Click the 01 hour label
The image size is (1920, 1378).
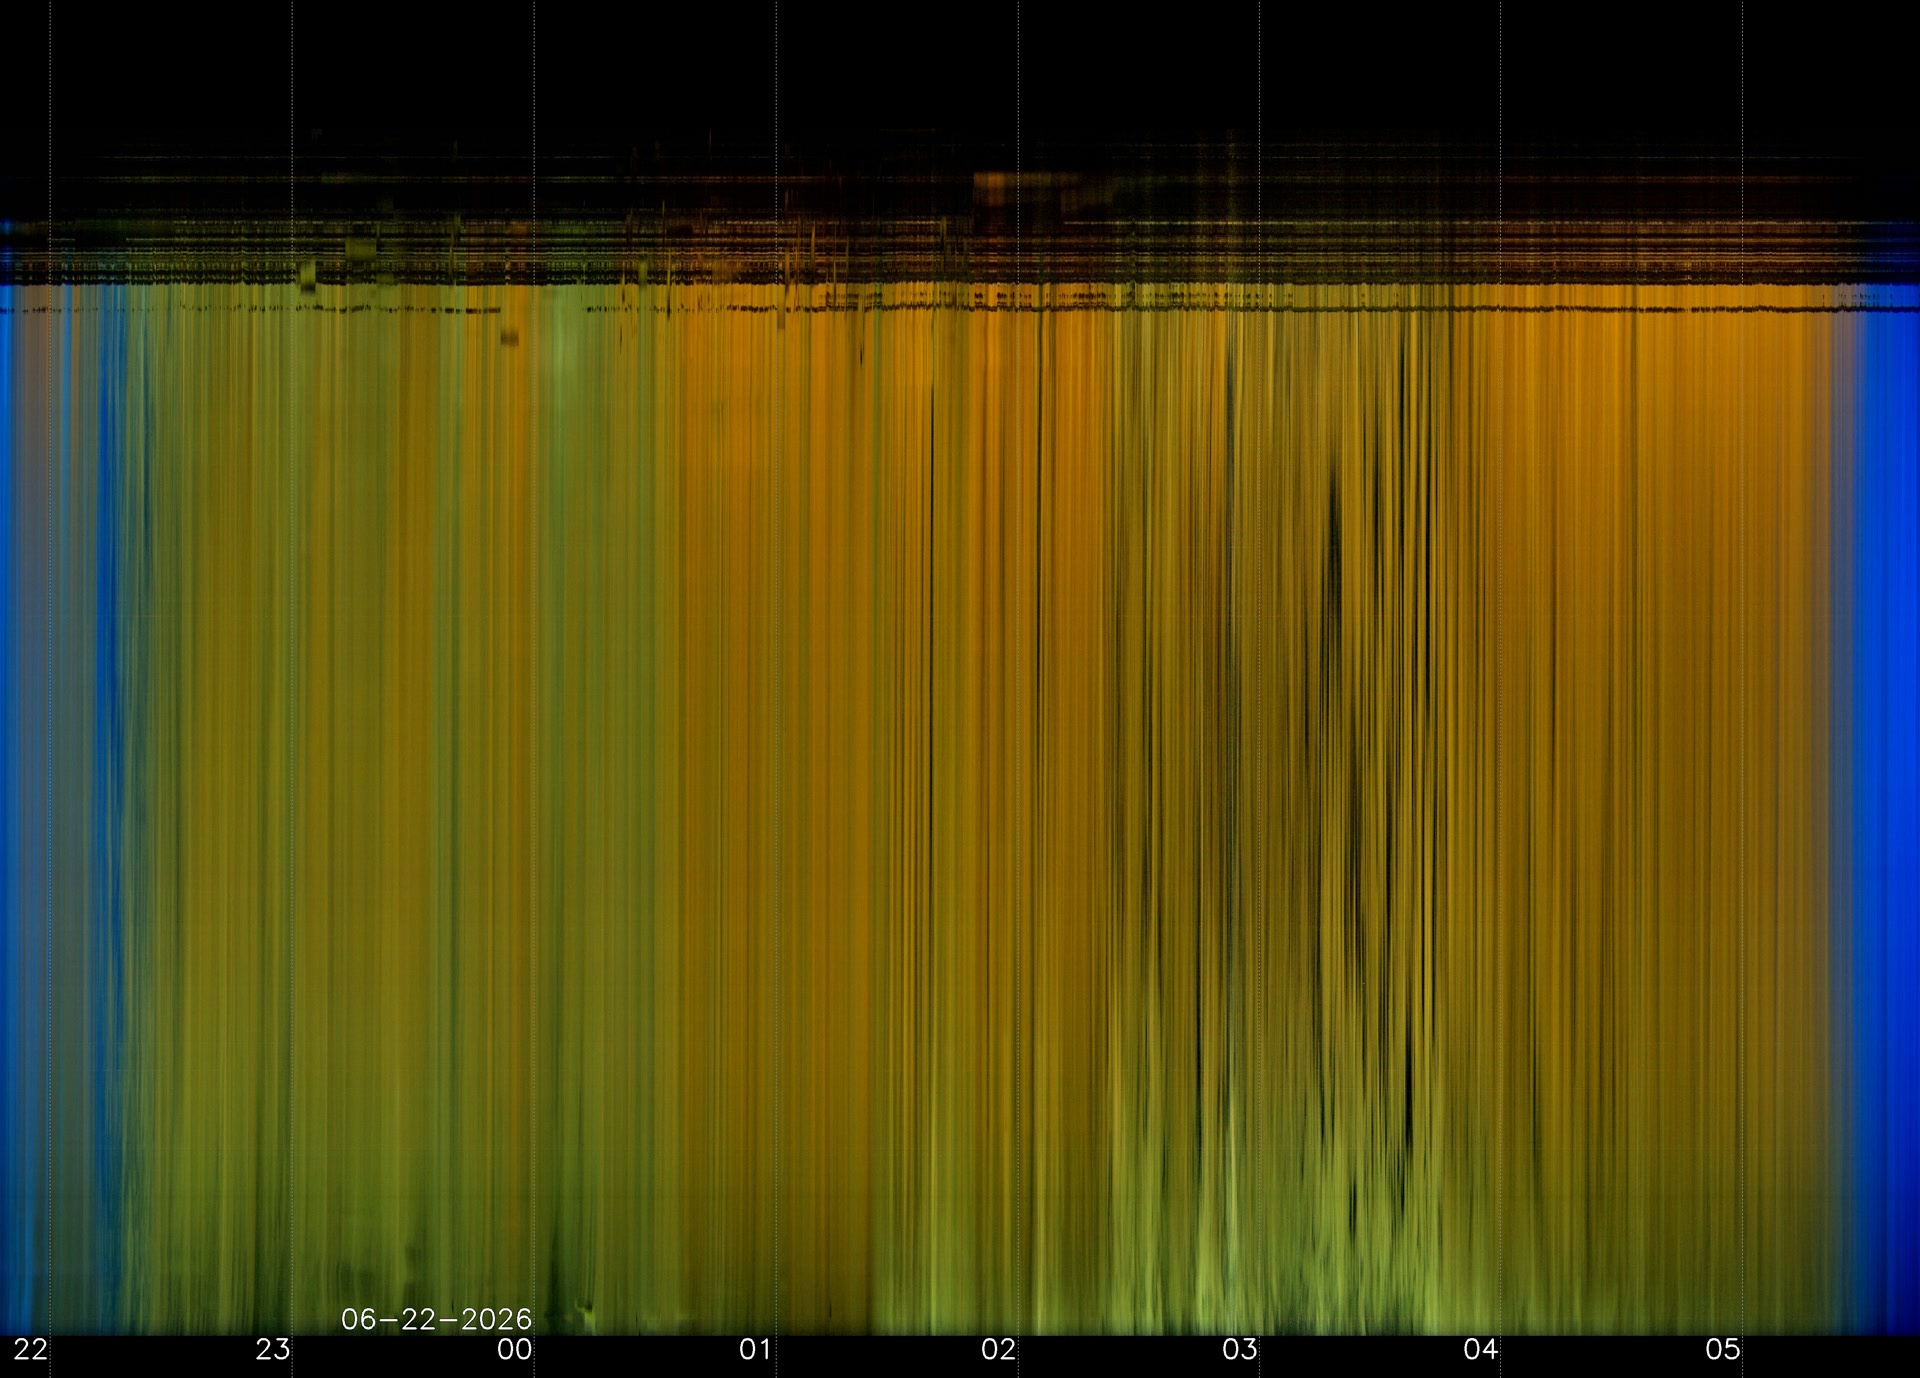pyautogui.click(x=756, y=1350)
